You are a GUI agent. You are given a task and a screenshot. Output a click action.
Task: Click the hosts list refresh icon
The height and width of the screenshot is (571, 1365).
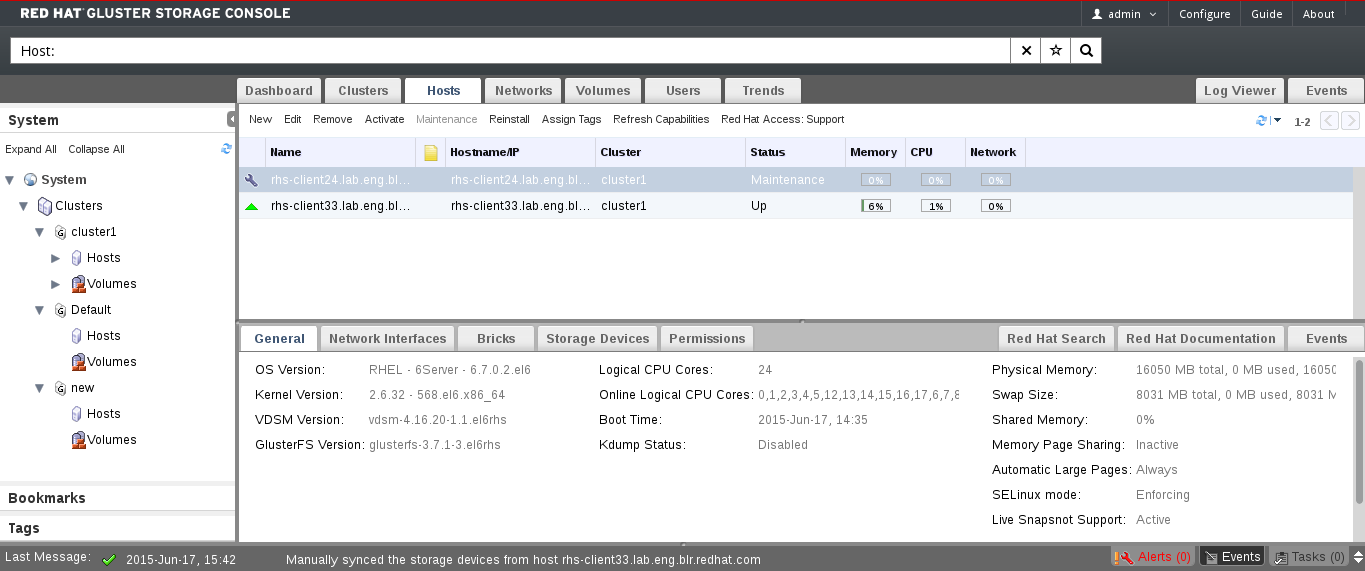click(1261, 121)
